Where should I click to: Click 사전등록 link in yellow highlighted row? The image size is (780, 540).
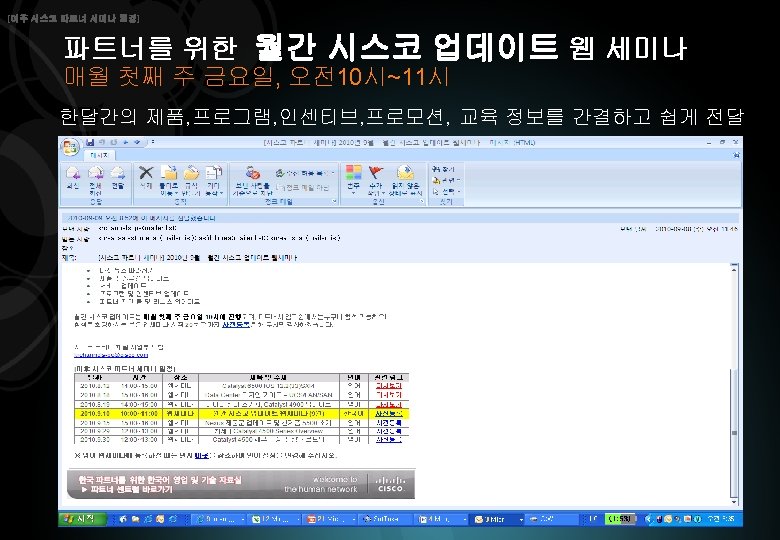pos(389,413)
